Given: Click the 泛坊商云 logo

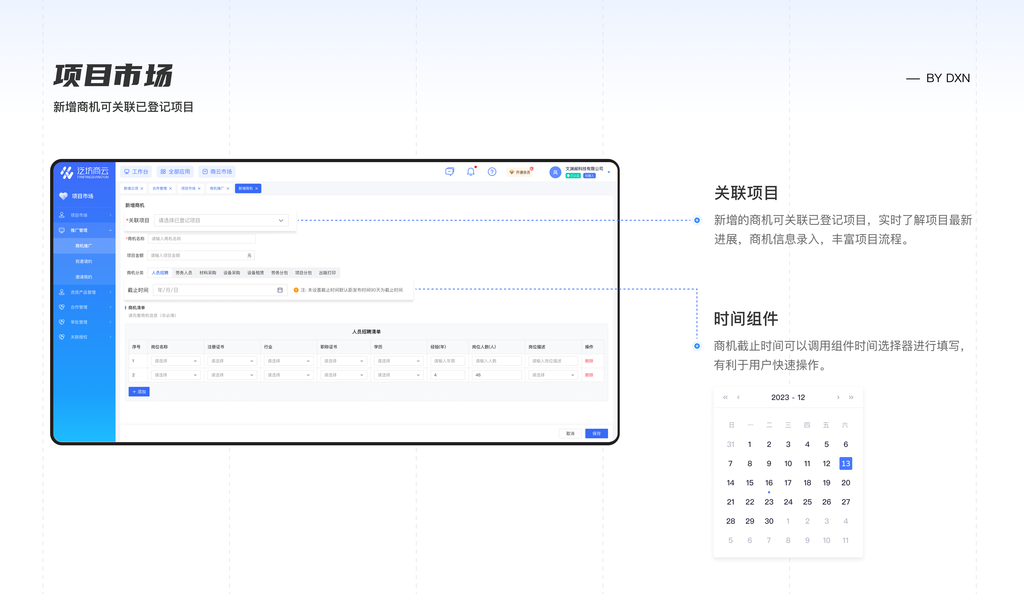Looking at the screenshot, I should point(84,172).
